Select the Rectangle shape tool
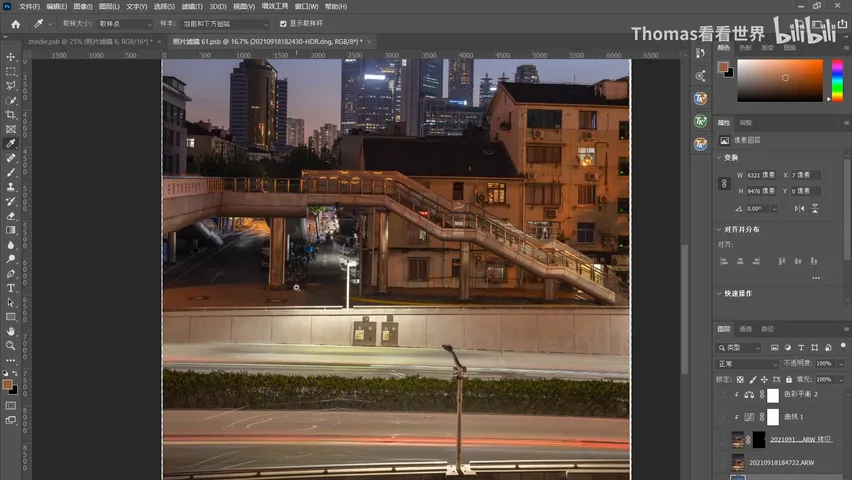This screenshot has width=852, height=480. [11, 316]
